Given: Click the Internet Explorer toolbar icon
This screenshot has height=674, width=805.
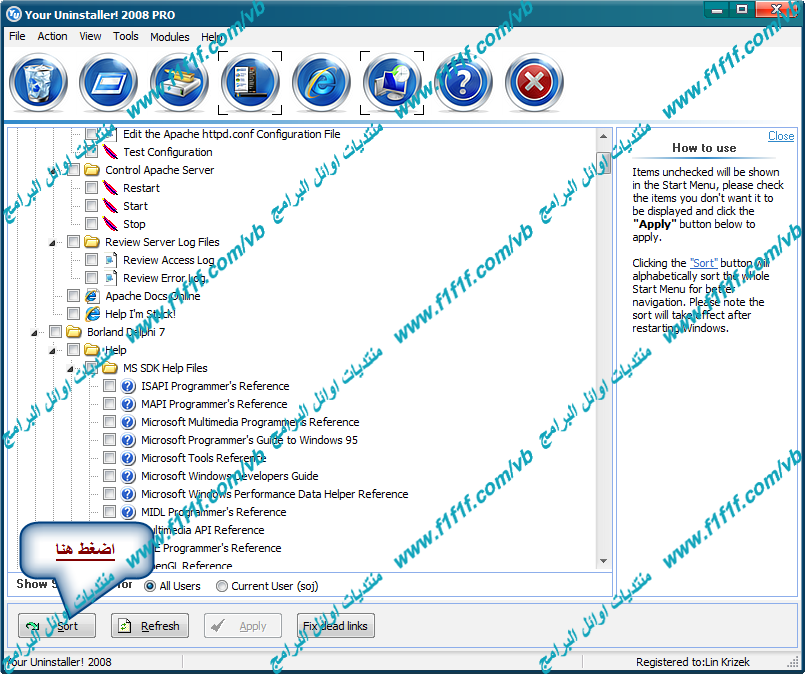Looking at the screenshot, I should click(x=321, y=83).
